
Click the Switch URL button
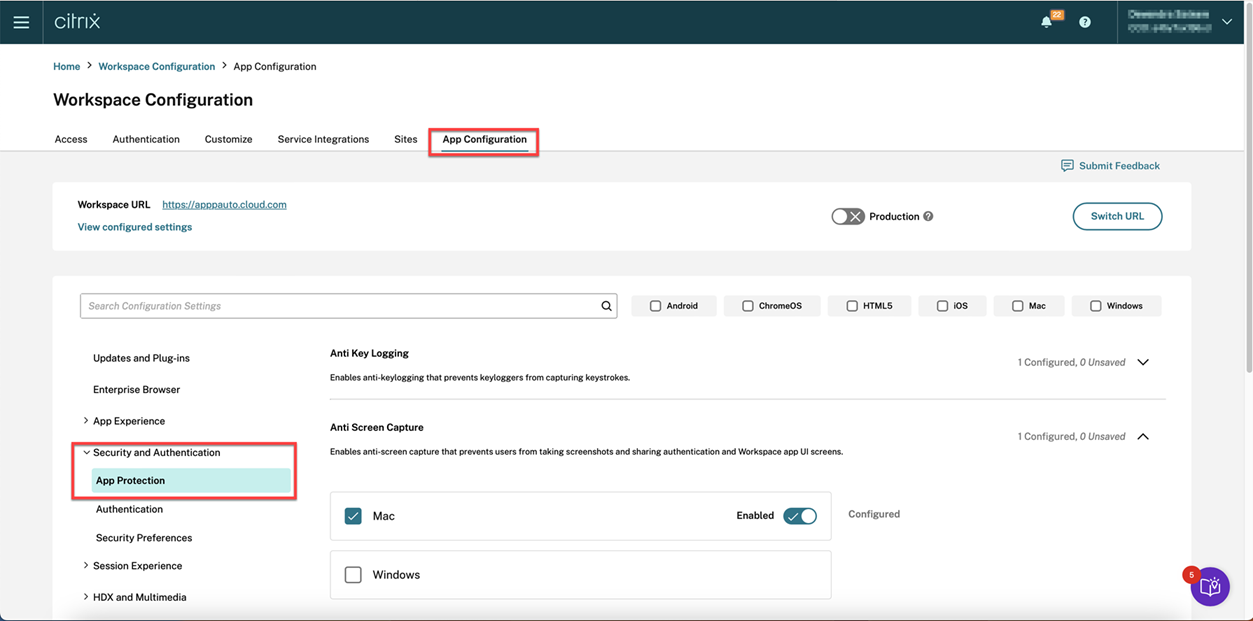click(x=1117, y=216)
